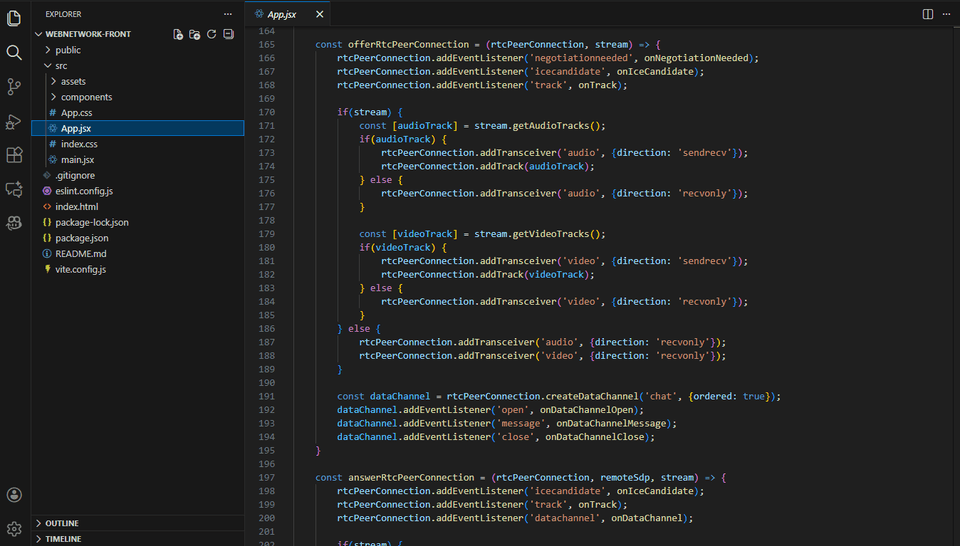
Task: Expand the TIMELINE section
Action: 62,539
